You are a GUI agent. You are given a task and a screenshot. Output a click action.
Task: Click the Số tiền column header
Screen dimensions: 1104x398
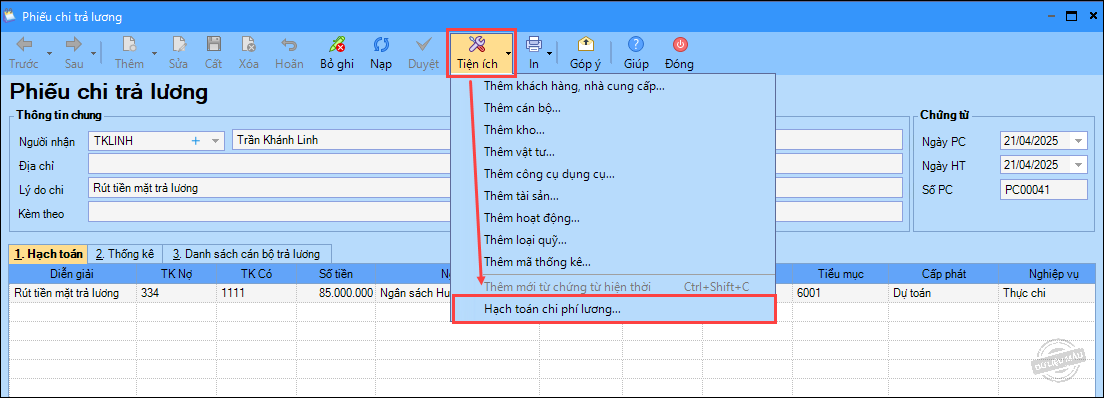click(336, 273)
